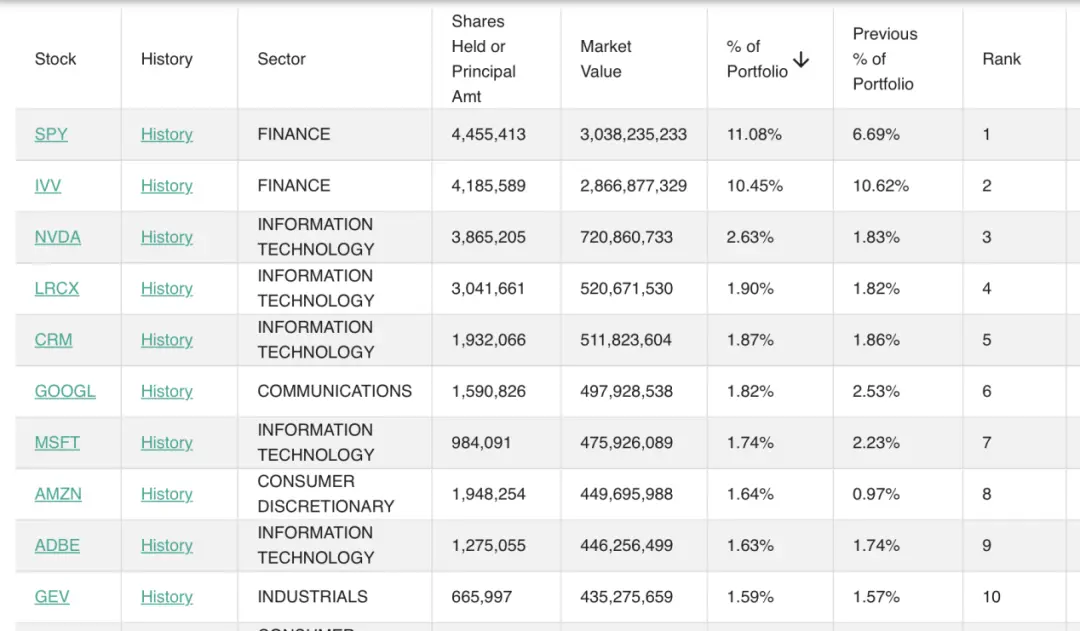
Task: Click the MSFT ticker link
Action: (x=57, y=443)
